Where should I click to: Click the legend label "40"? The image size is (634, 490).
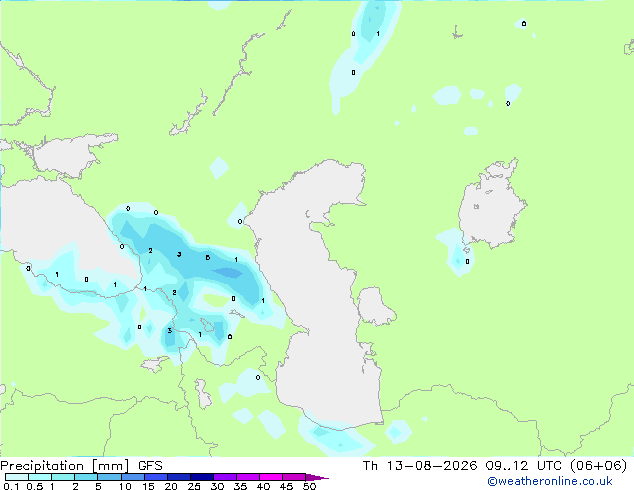[x=263, y=486]
